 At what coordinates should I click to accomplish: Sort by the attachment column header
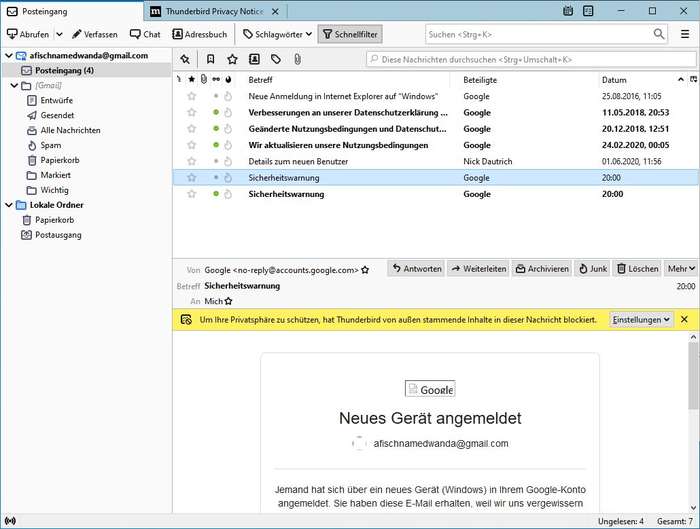pyautogui.click(x=204, y=79)
